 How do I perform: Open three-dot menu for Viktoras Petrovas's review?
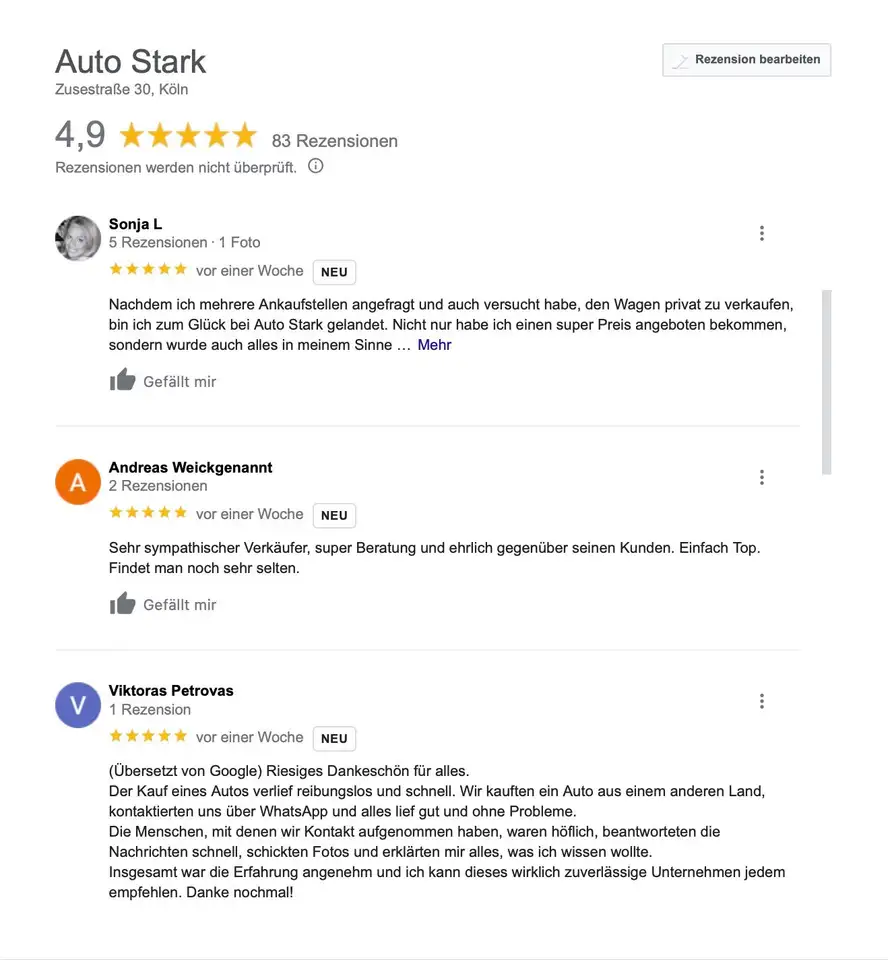coord(762,701)
